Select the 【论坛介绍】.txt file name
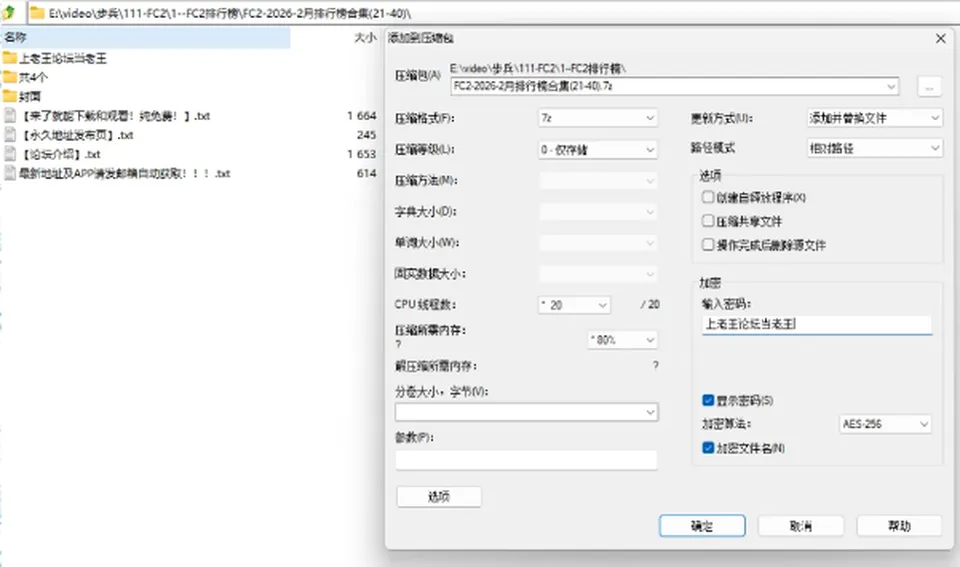 pyautogui.click(x=61, y=154)
